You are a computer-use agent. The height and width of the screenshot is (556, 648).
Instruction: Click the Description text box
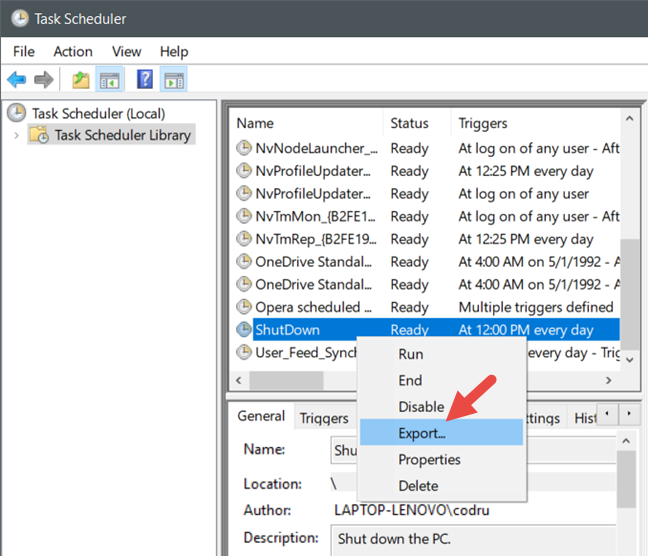tap(473, 541)
